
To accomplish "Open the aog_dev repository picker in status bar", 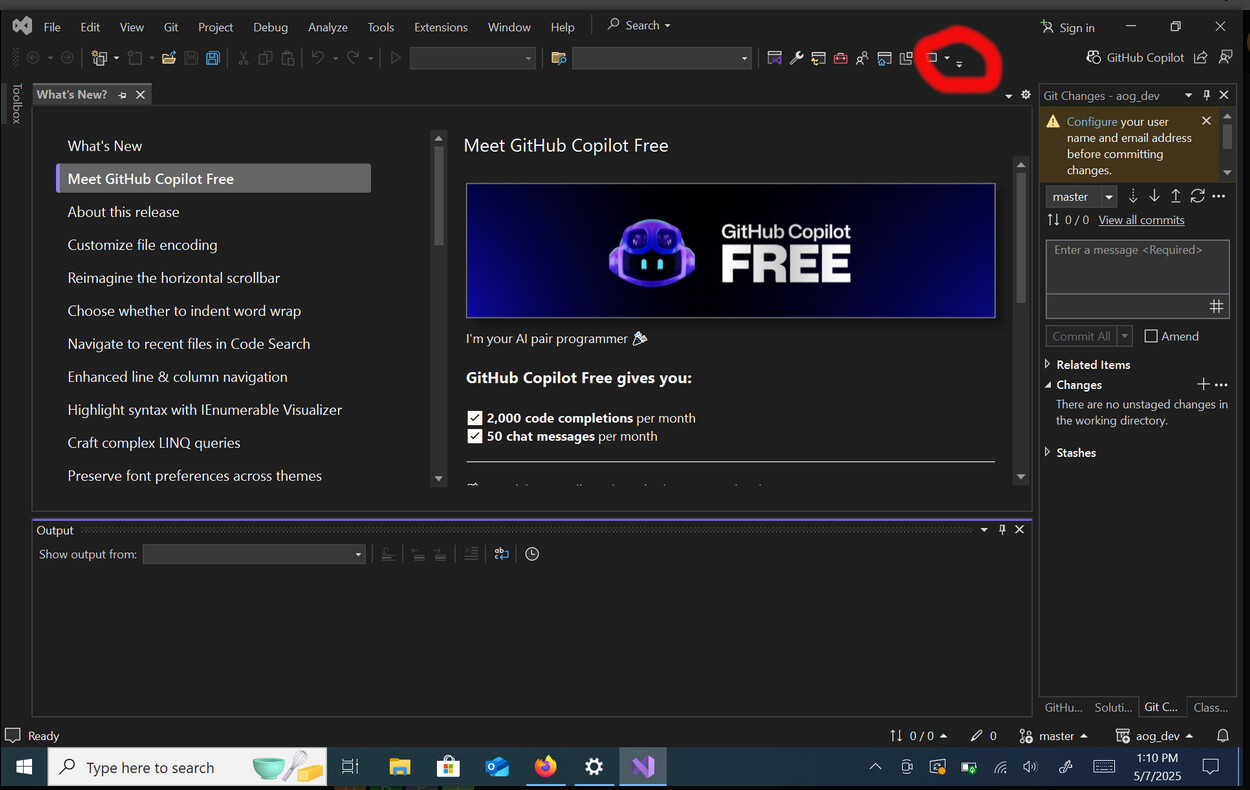I will (x=1155, y=735).
